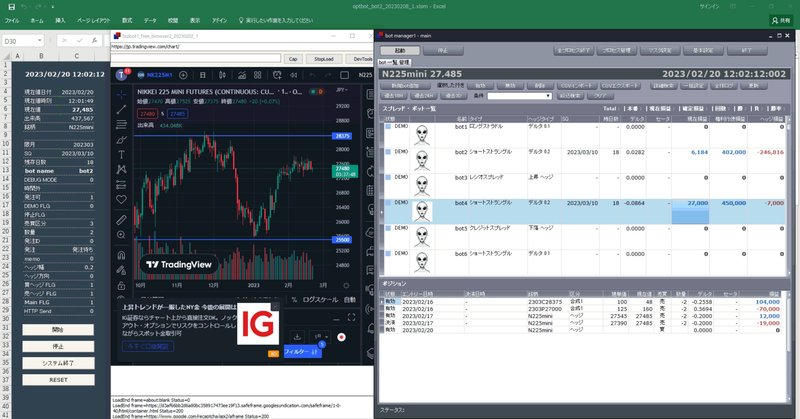Click the bot4 alien avatar thumbnail

(x=422, y=212)
